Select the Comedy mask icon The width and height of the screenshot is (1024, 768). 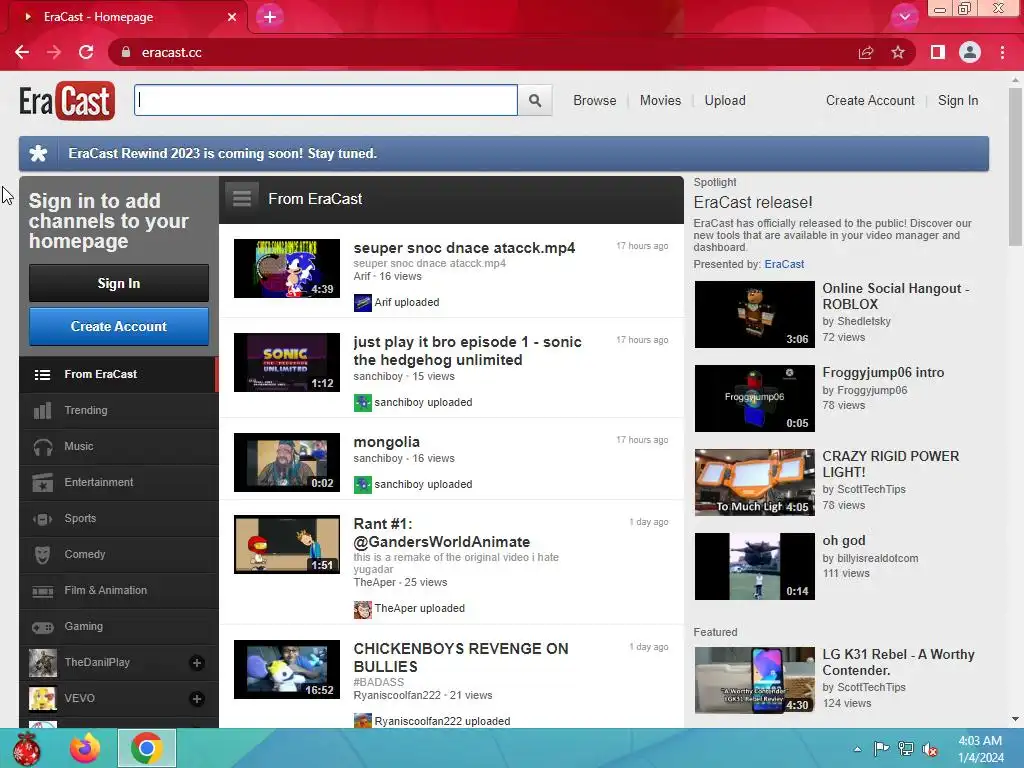click(42, 554)
